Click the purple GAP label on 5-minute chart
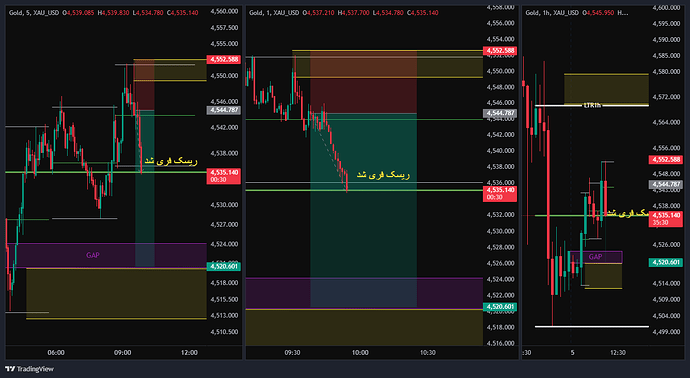The width and height of the screenshot is (690, 378). point(92,255)
